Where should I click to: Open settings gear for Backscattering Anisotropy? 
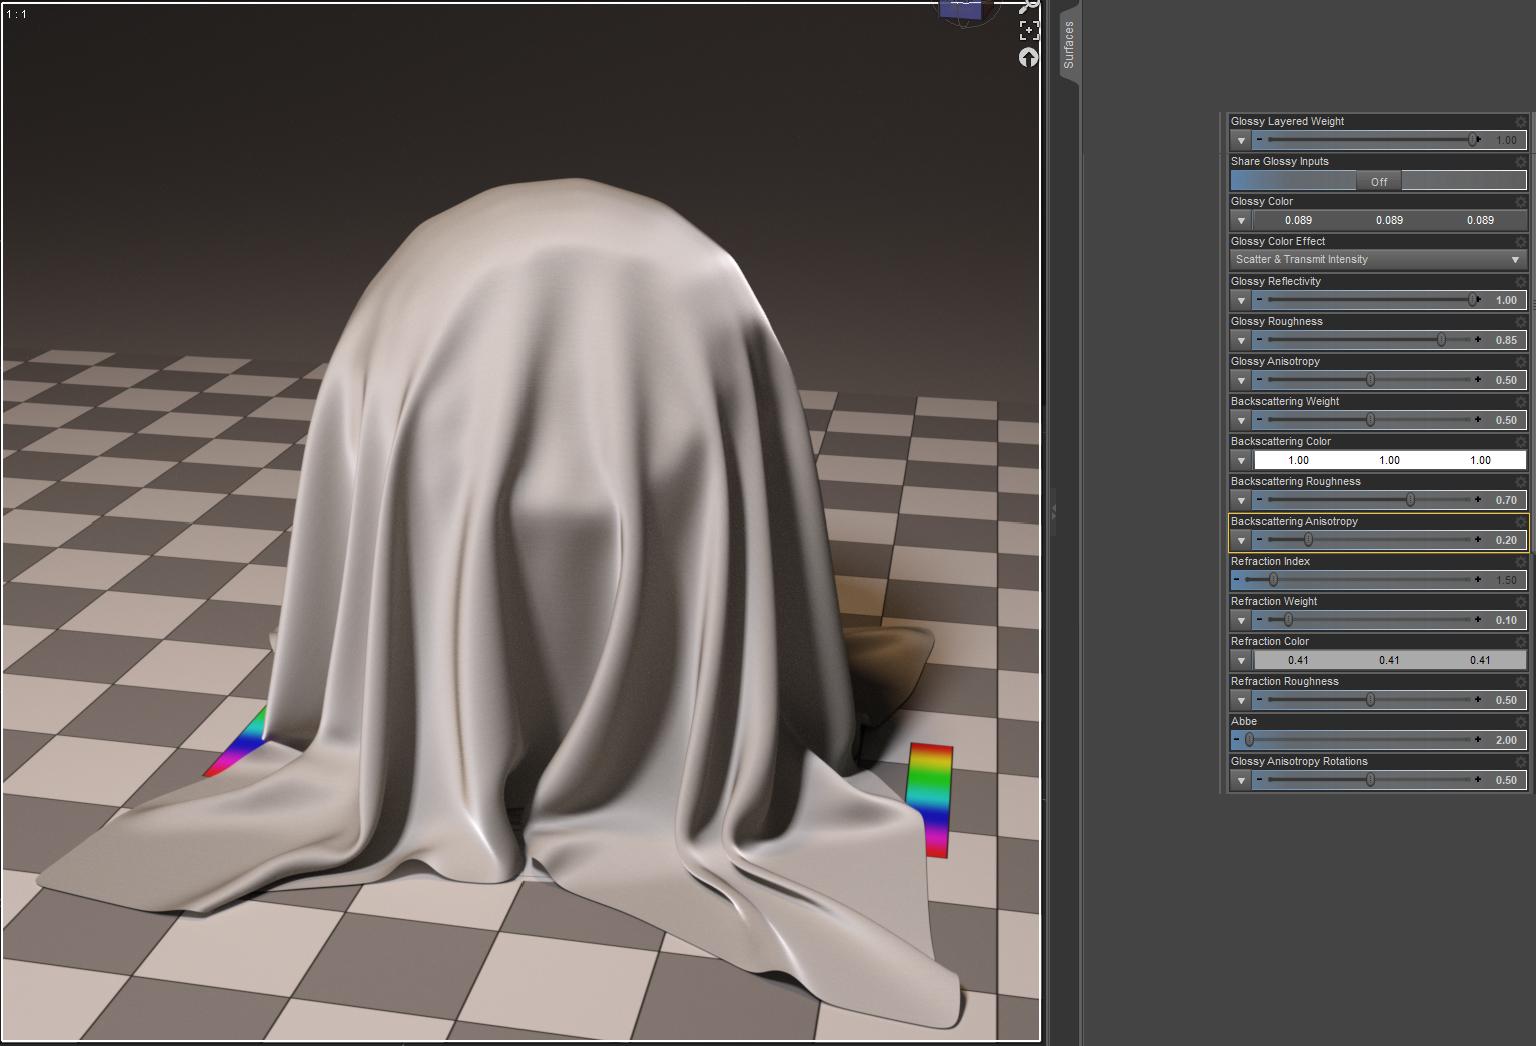coord(1521,522)
